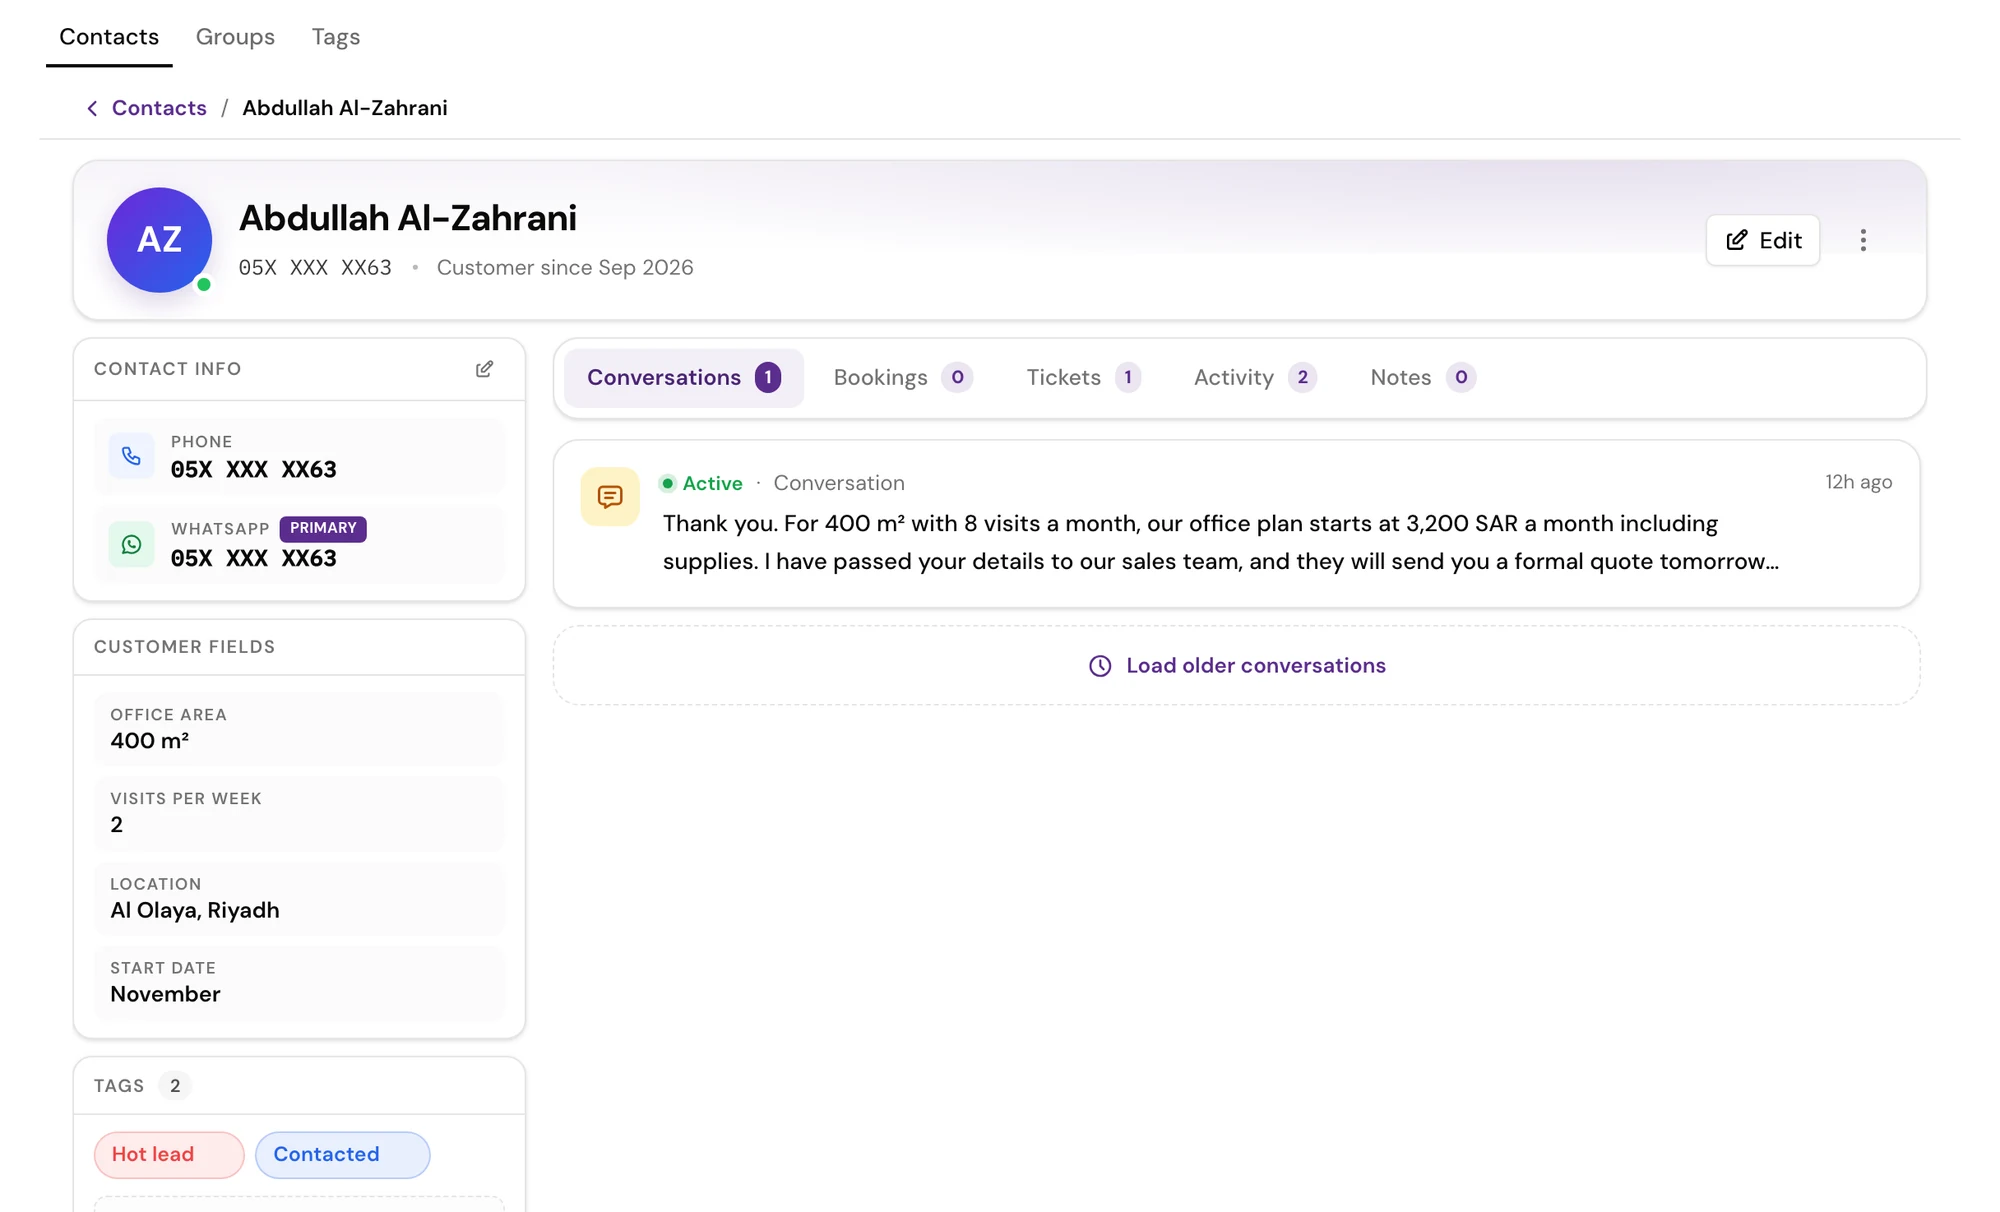Open the Tickets tab

pyautogui.click(x=1083, y=377)
